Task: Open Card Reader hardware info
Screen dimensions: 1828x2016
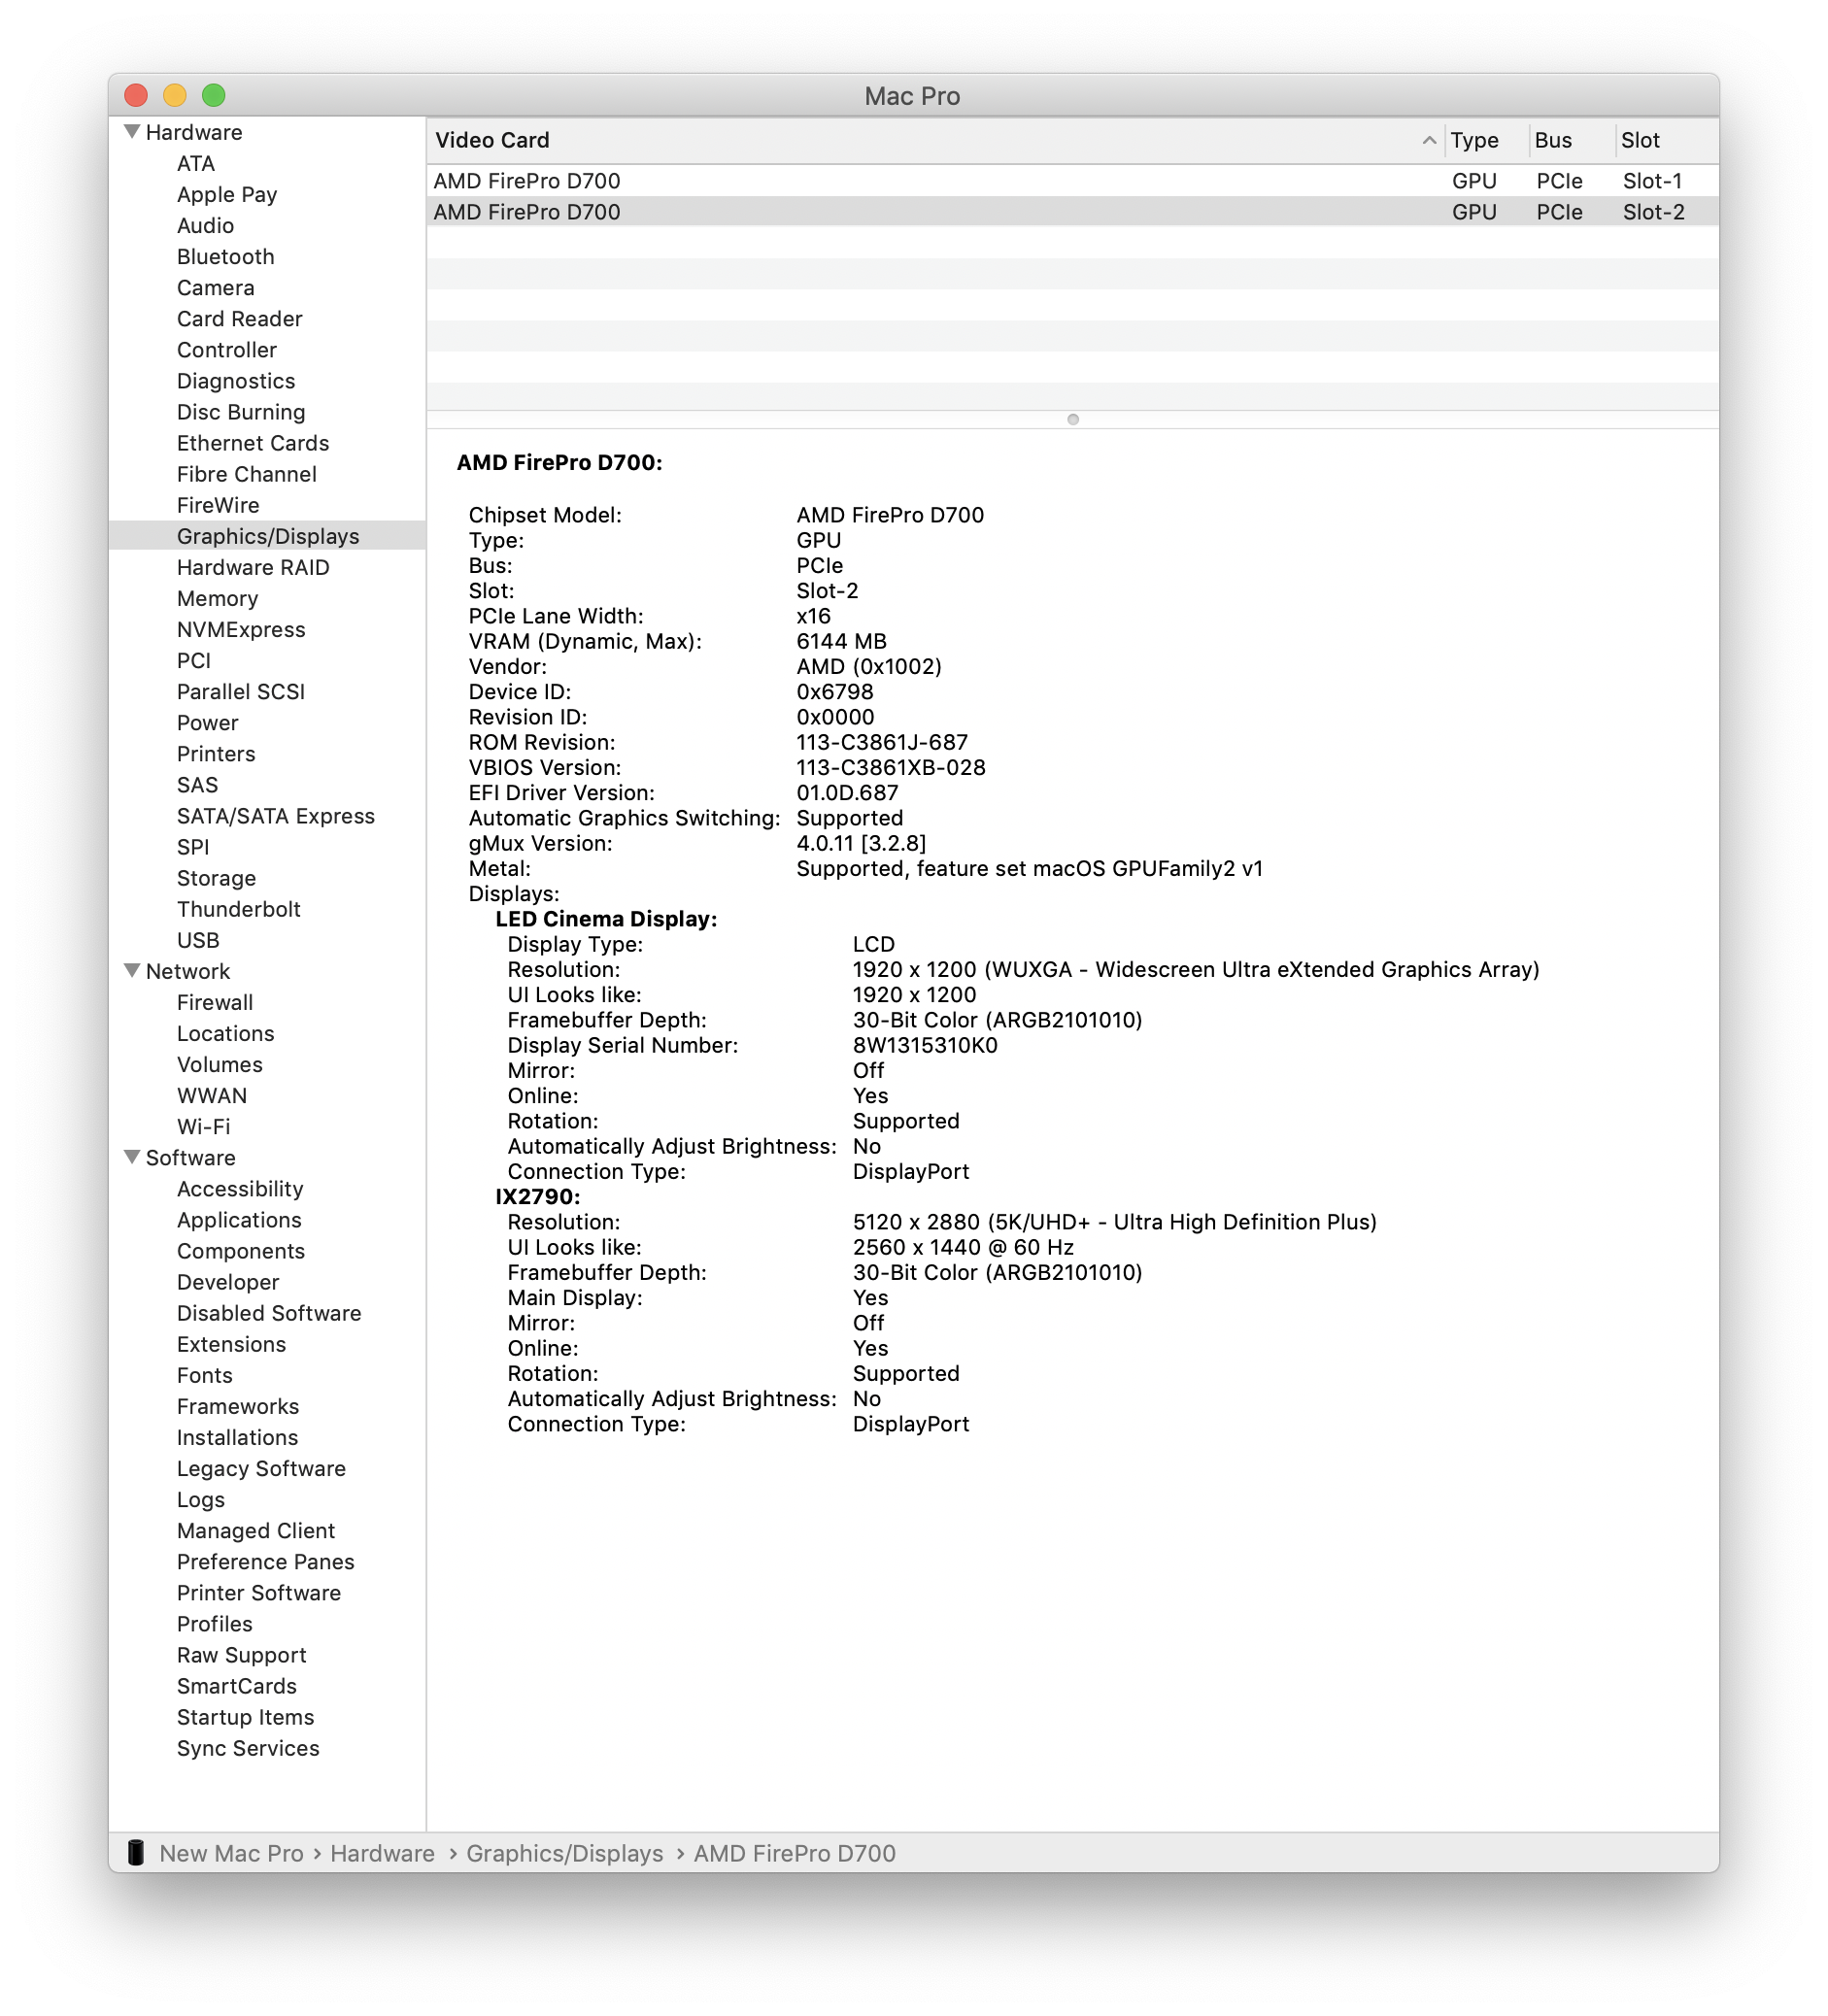Action: point(239,318)
